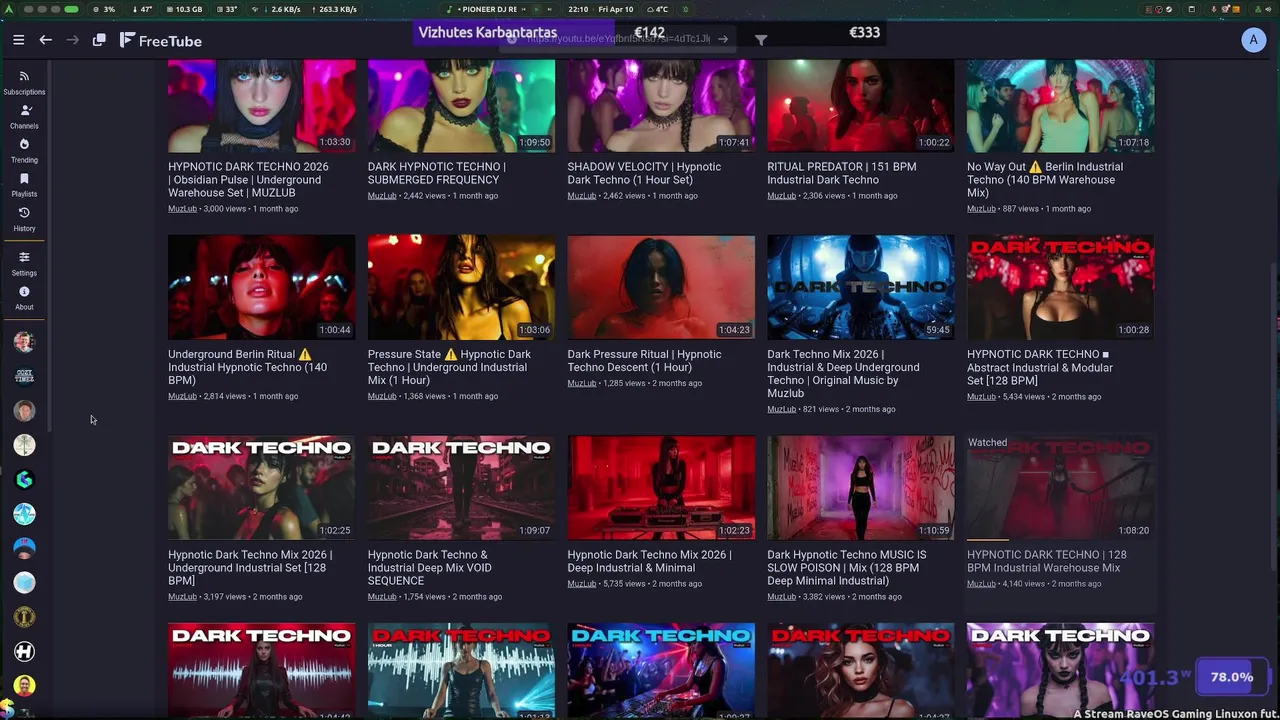This screenshot has width=1280, height=720.
Task: Open Pressure State Hypnotic Dark Techno title
Action: pyautogui.click(x=449, y=367)
